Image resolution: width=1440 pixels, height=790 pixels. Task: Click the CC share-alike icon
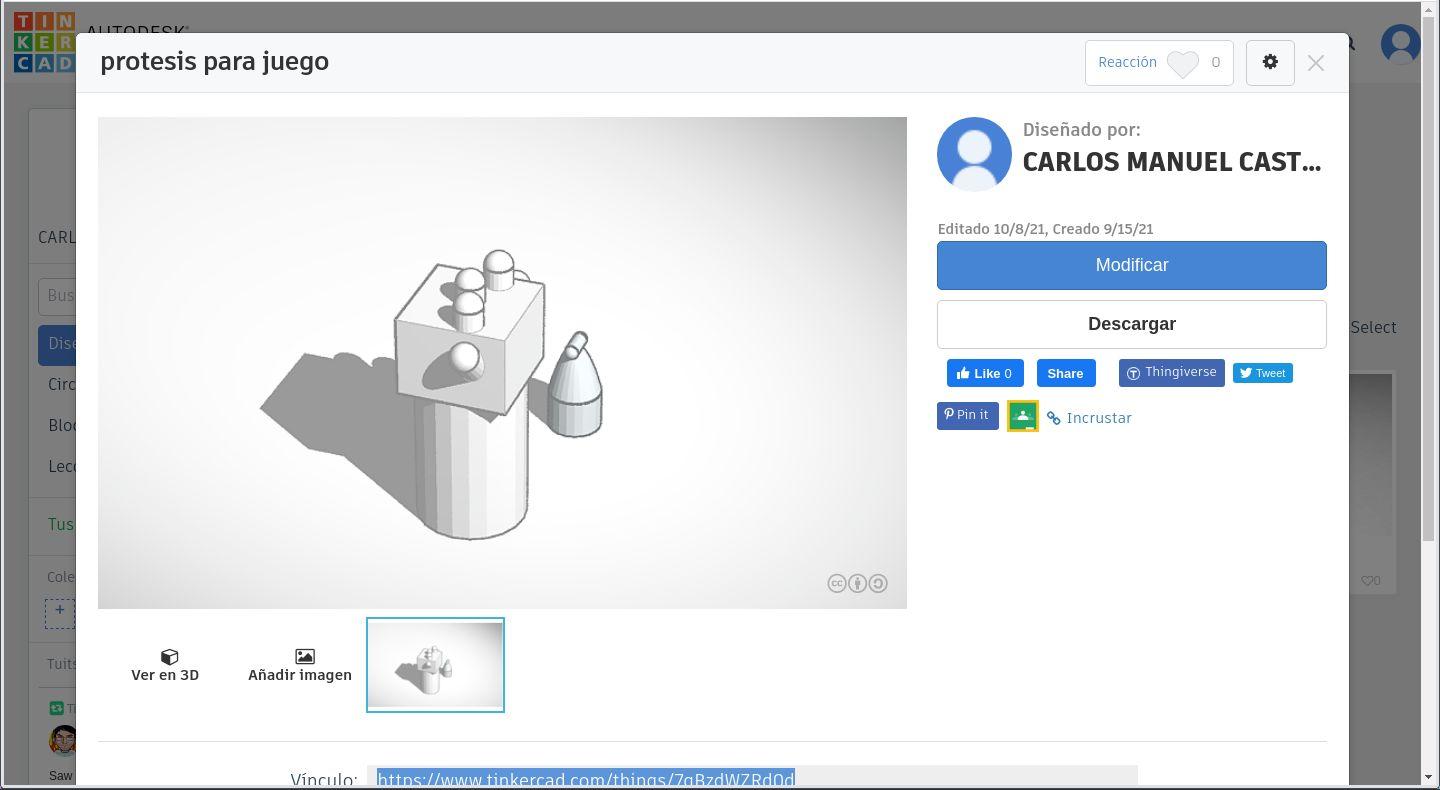pos(878,583)
